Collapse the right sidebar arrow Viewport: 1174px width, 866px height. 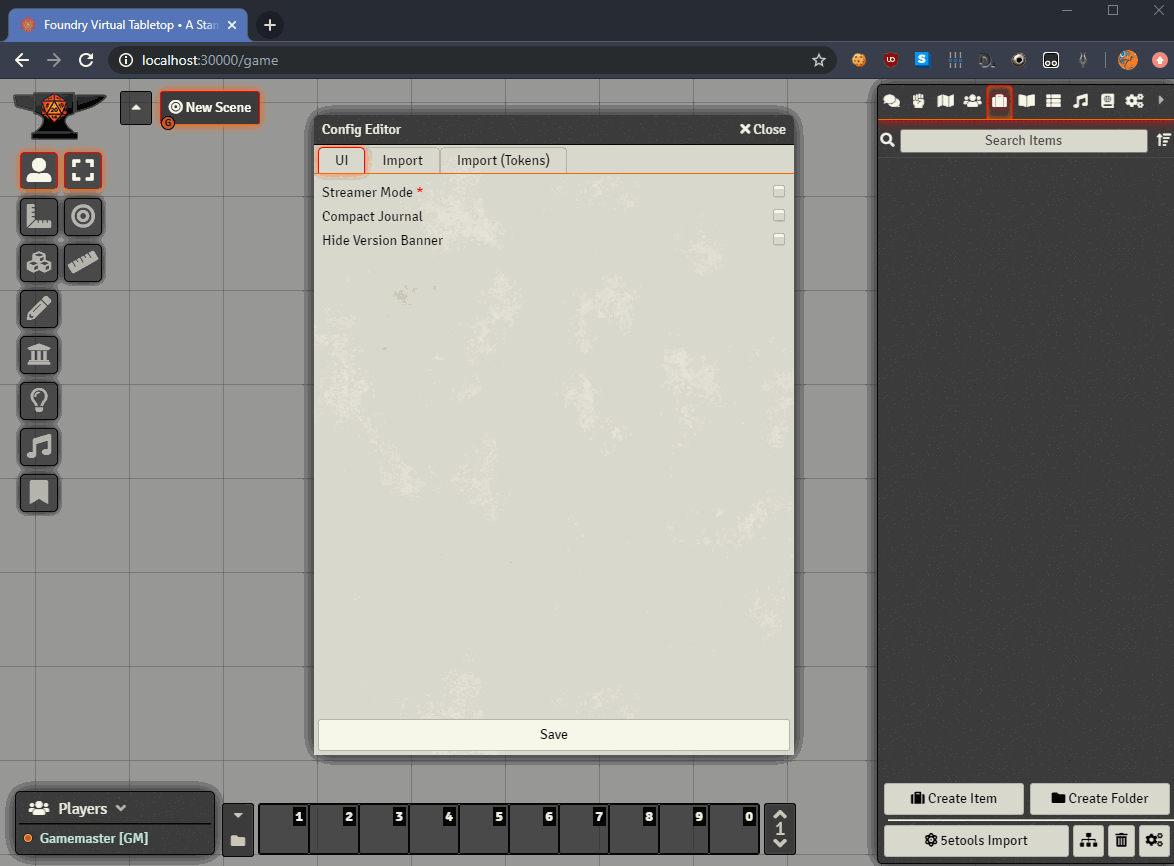[x=1161, y=101]
